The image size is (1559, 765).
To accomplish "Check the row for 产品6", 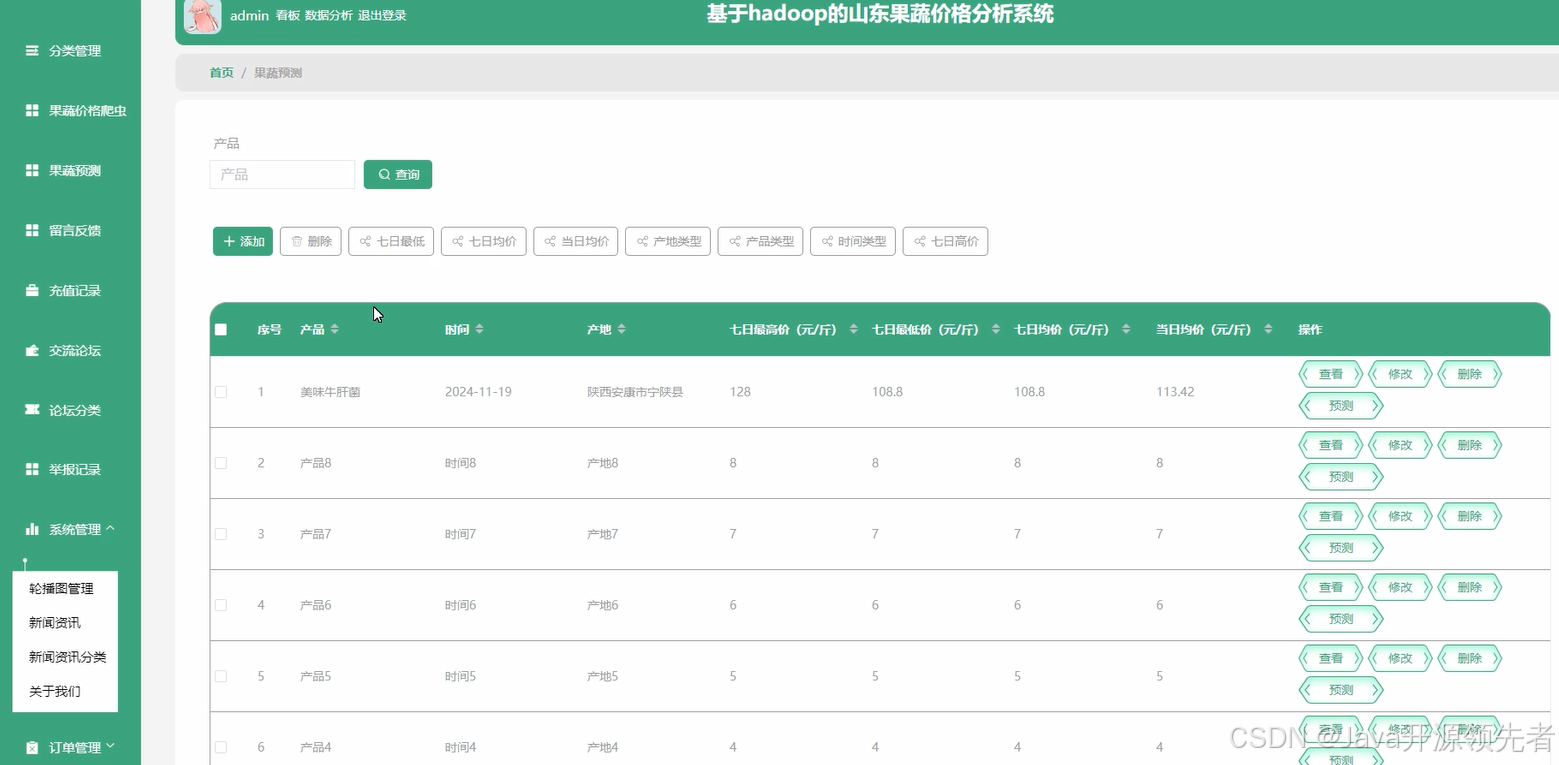I will [x=221, y=605].
